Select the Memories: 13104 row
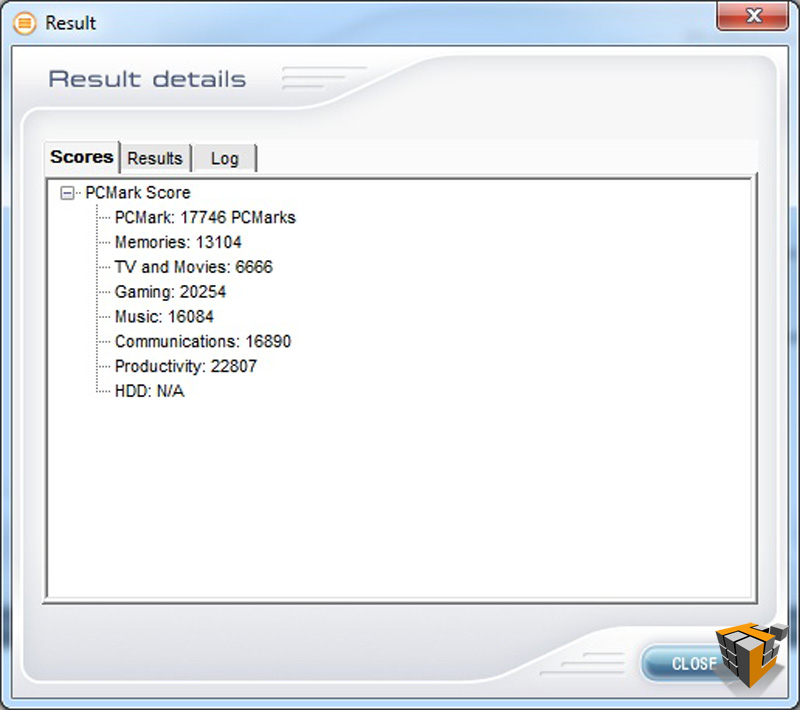This screenshot has width=800, height=710. point(178,242)
